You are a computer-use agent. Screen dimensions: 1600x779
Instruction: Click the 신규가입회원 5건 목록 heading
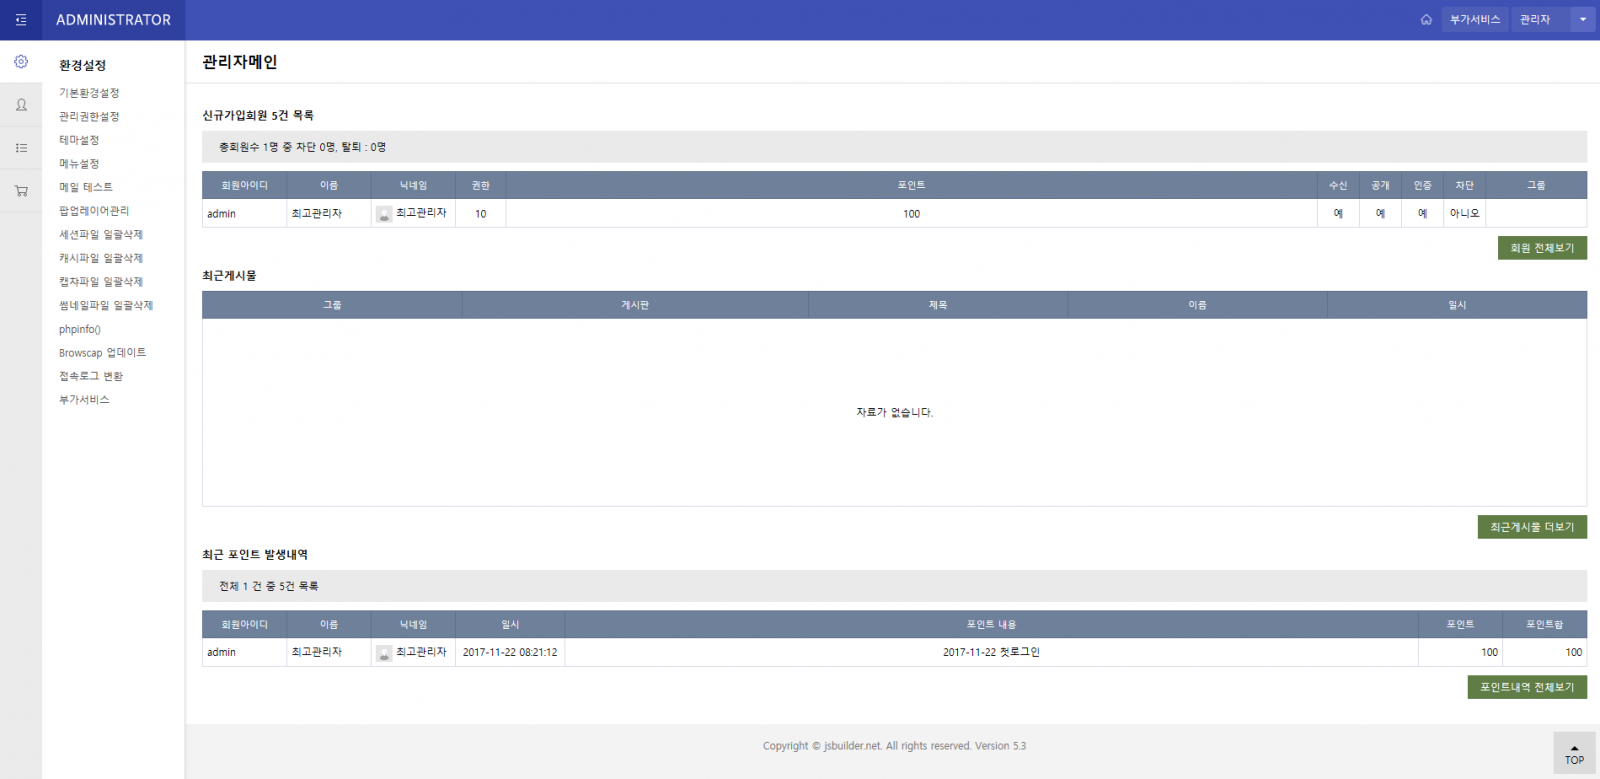point(258,115)
